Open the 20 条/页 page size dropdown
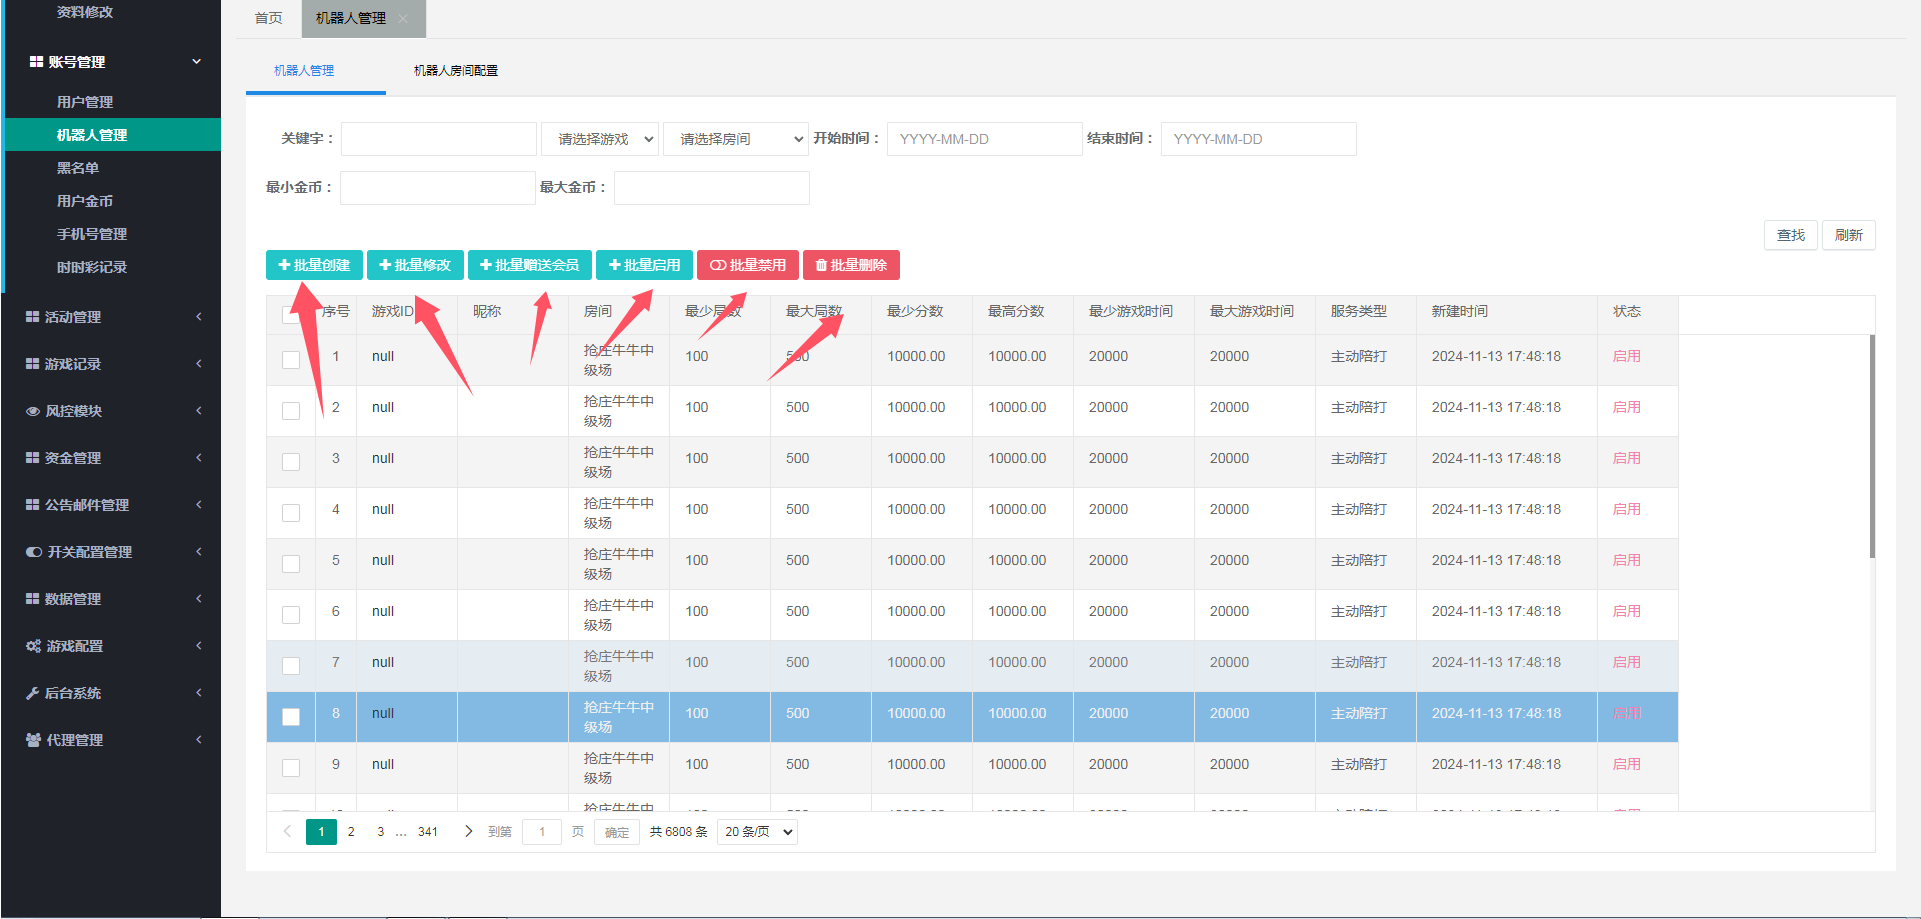The height and width of the screenshot is (919, 1921). click(757, 832)
